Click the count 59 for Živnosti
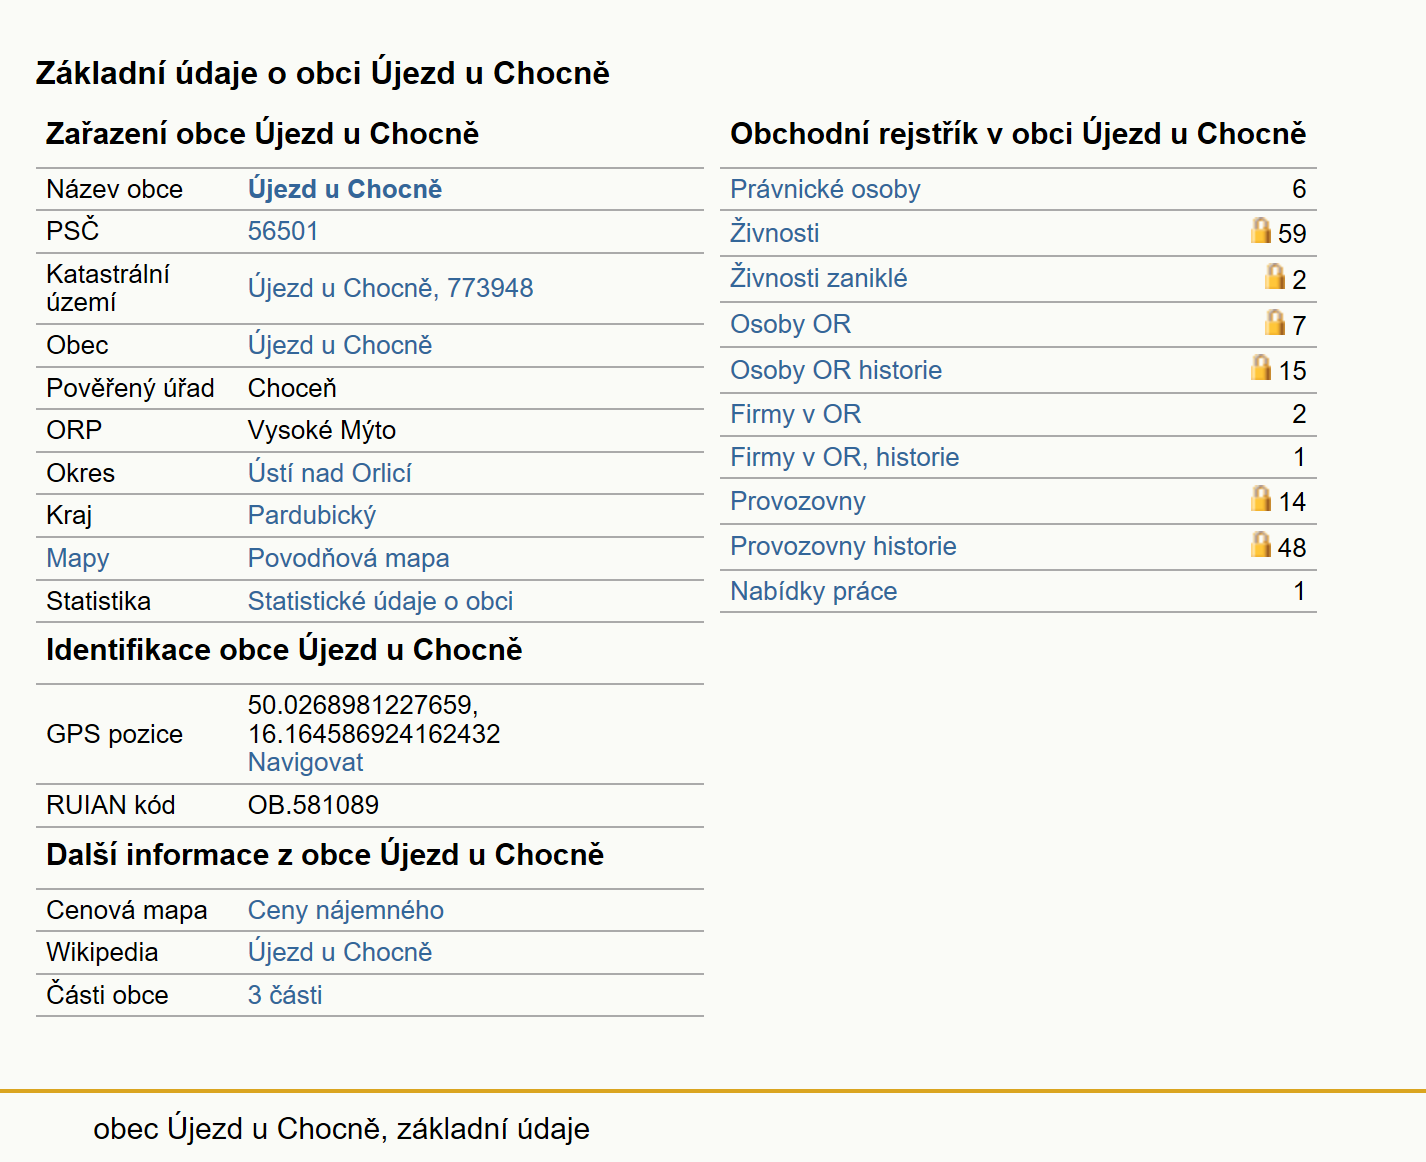Image resolution: width=1426 pixels, height=1162 pixels. 1292,234
